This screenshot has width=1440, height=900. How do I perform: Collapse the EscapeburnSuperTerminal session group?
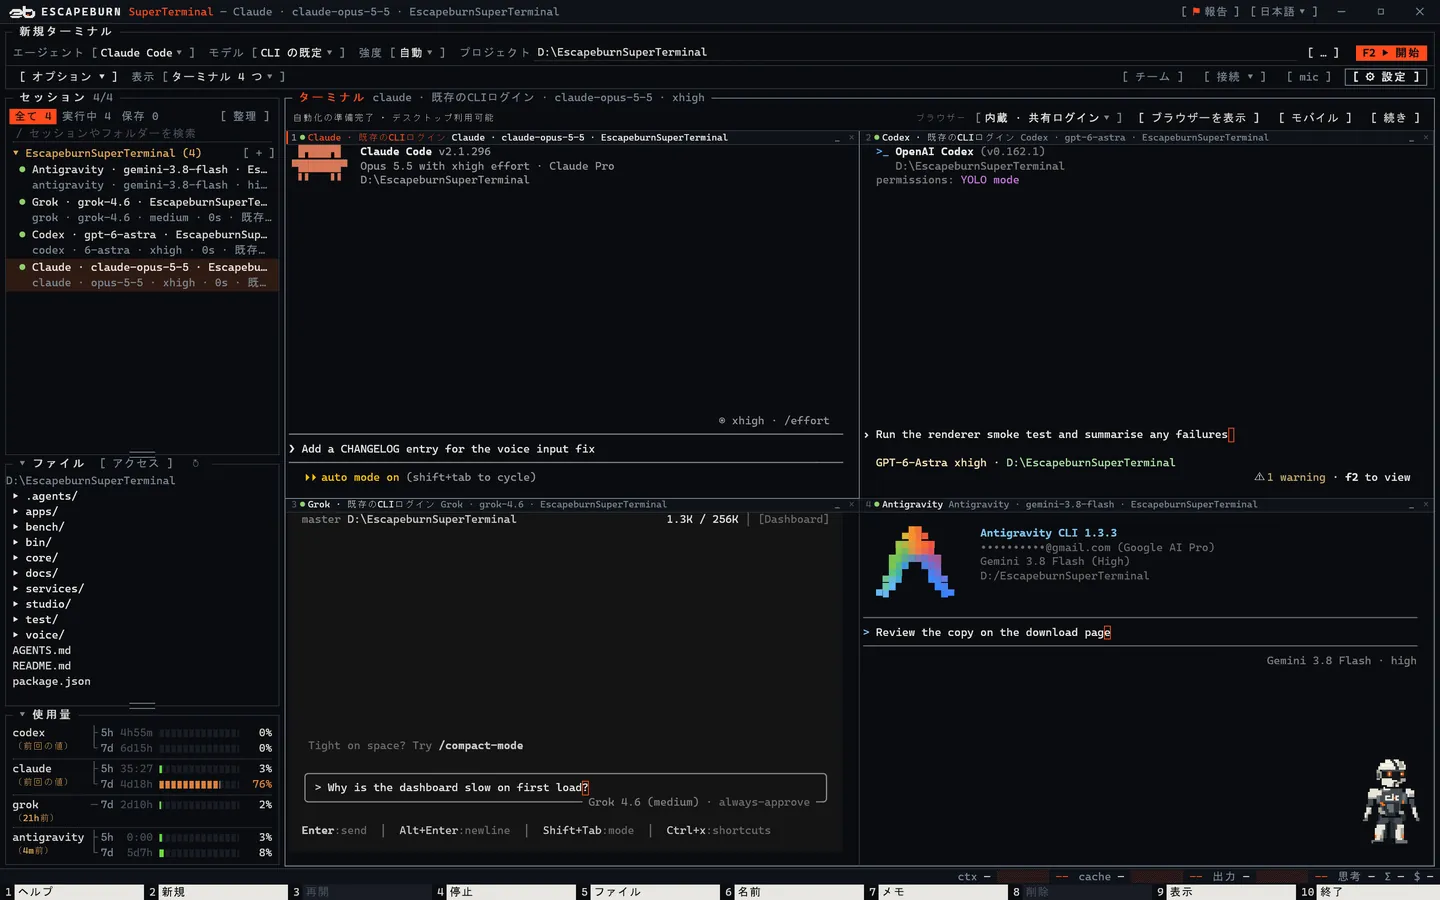click(16, 153)
